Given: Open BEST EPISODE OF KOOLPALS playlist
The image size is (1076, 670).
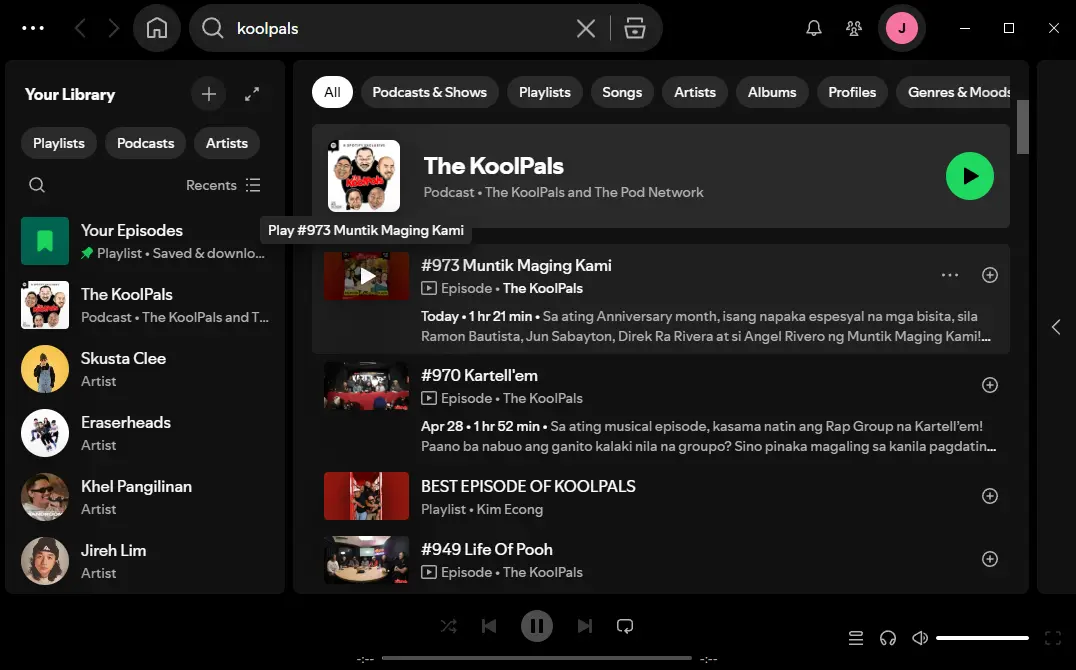Looking at the screenshot, I should [528, 486].
